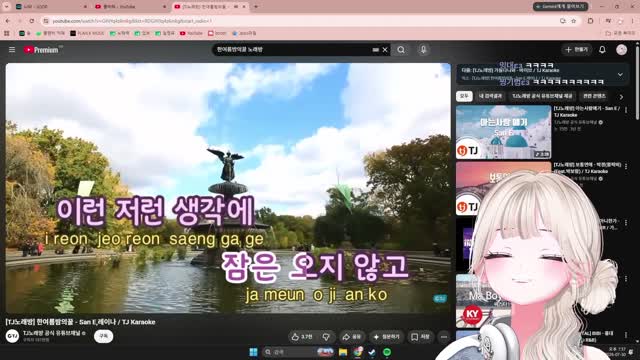This screenshot has height=360, width=640.
Task: Dislike the video with thumbs down
Action: click(x=326, y=337)
